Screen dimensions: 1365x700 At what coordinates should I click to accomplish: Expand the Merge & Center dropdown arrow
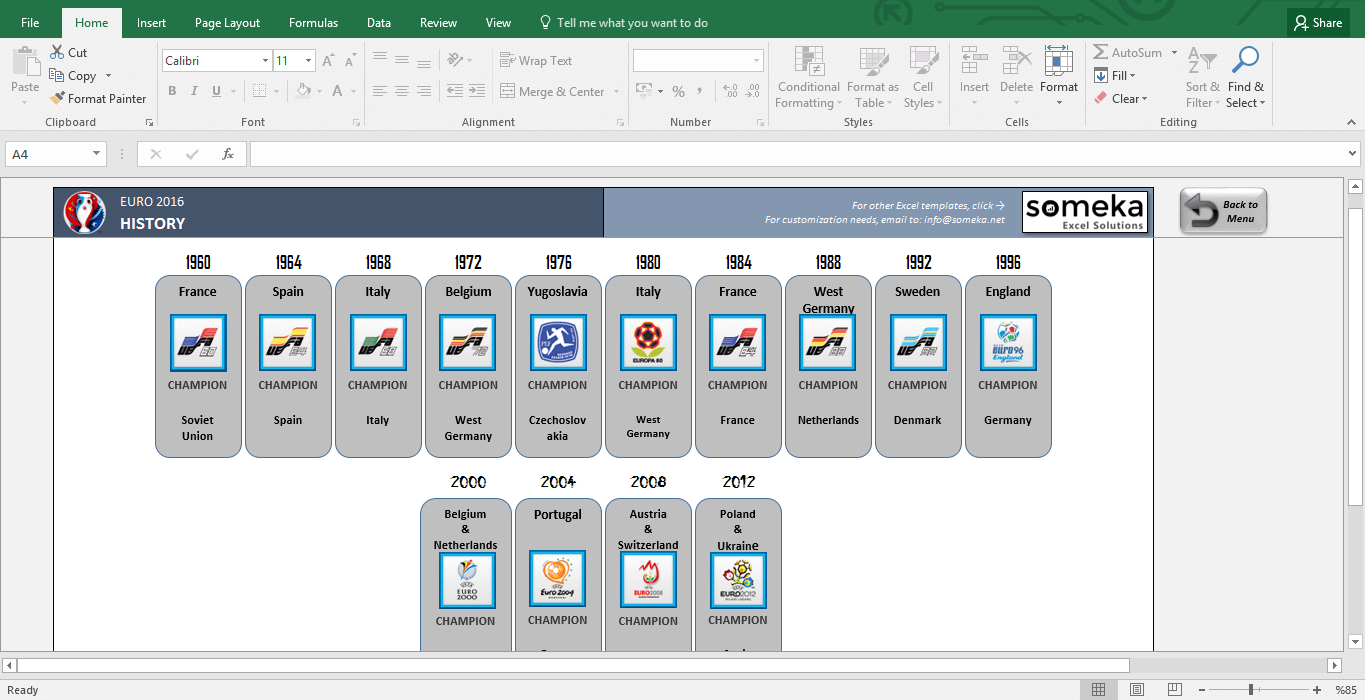pyautogui.click(x=616, y=92)
